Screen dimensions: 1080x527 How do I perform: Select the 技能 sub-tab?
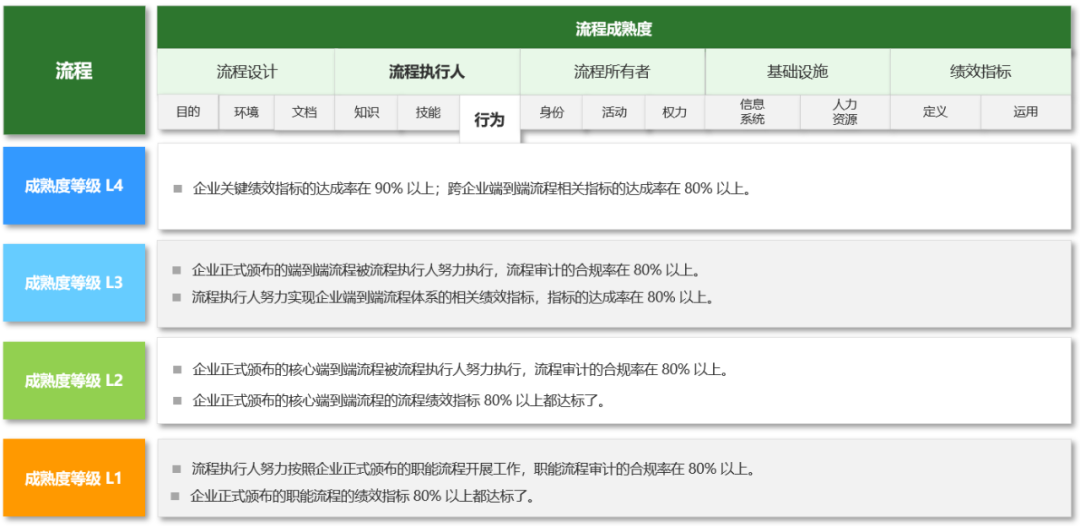click(x=427, y=112)
